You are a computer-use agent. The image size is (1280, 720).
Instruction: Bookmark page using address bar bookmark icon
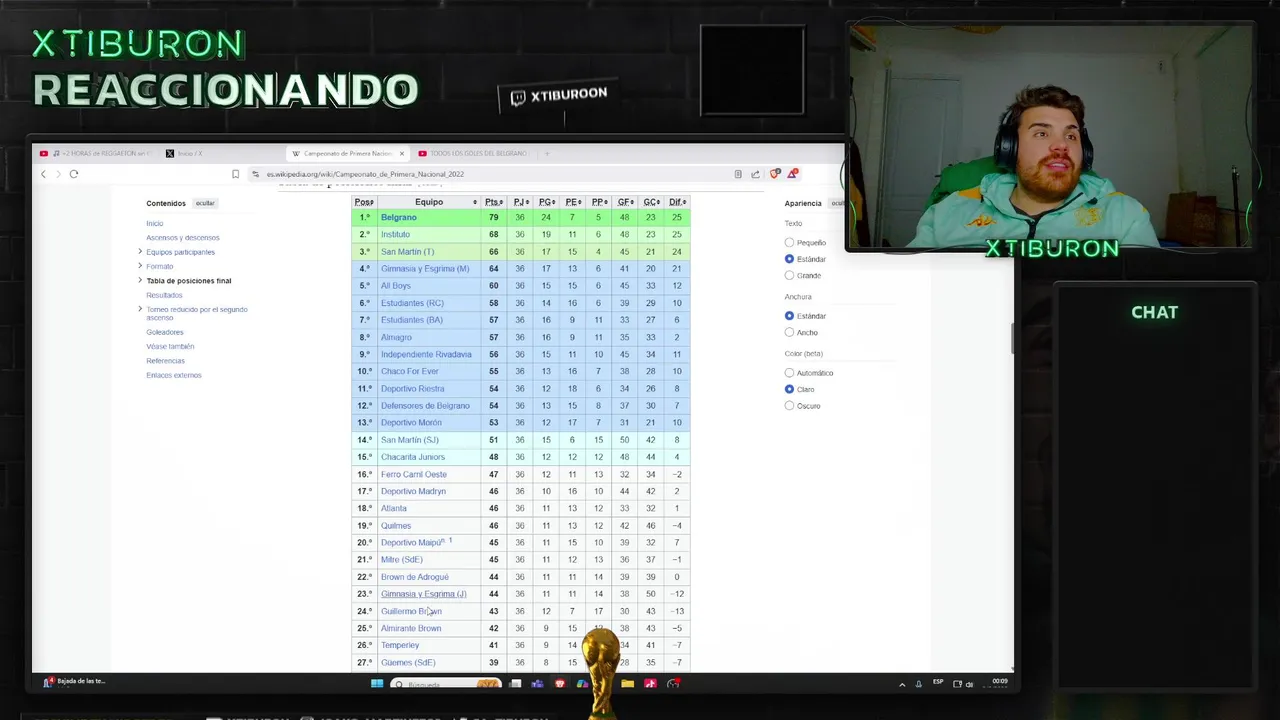pyautogui.click(x=236, y=174)
